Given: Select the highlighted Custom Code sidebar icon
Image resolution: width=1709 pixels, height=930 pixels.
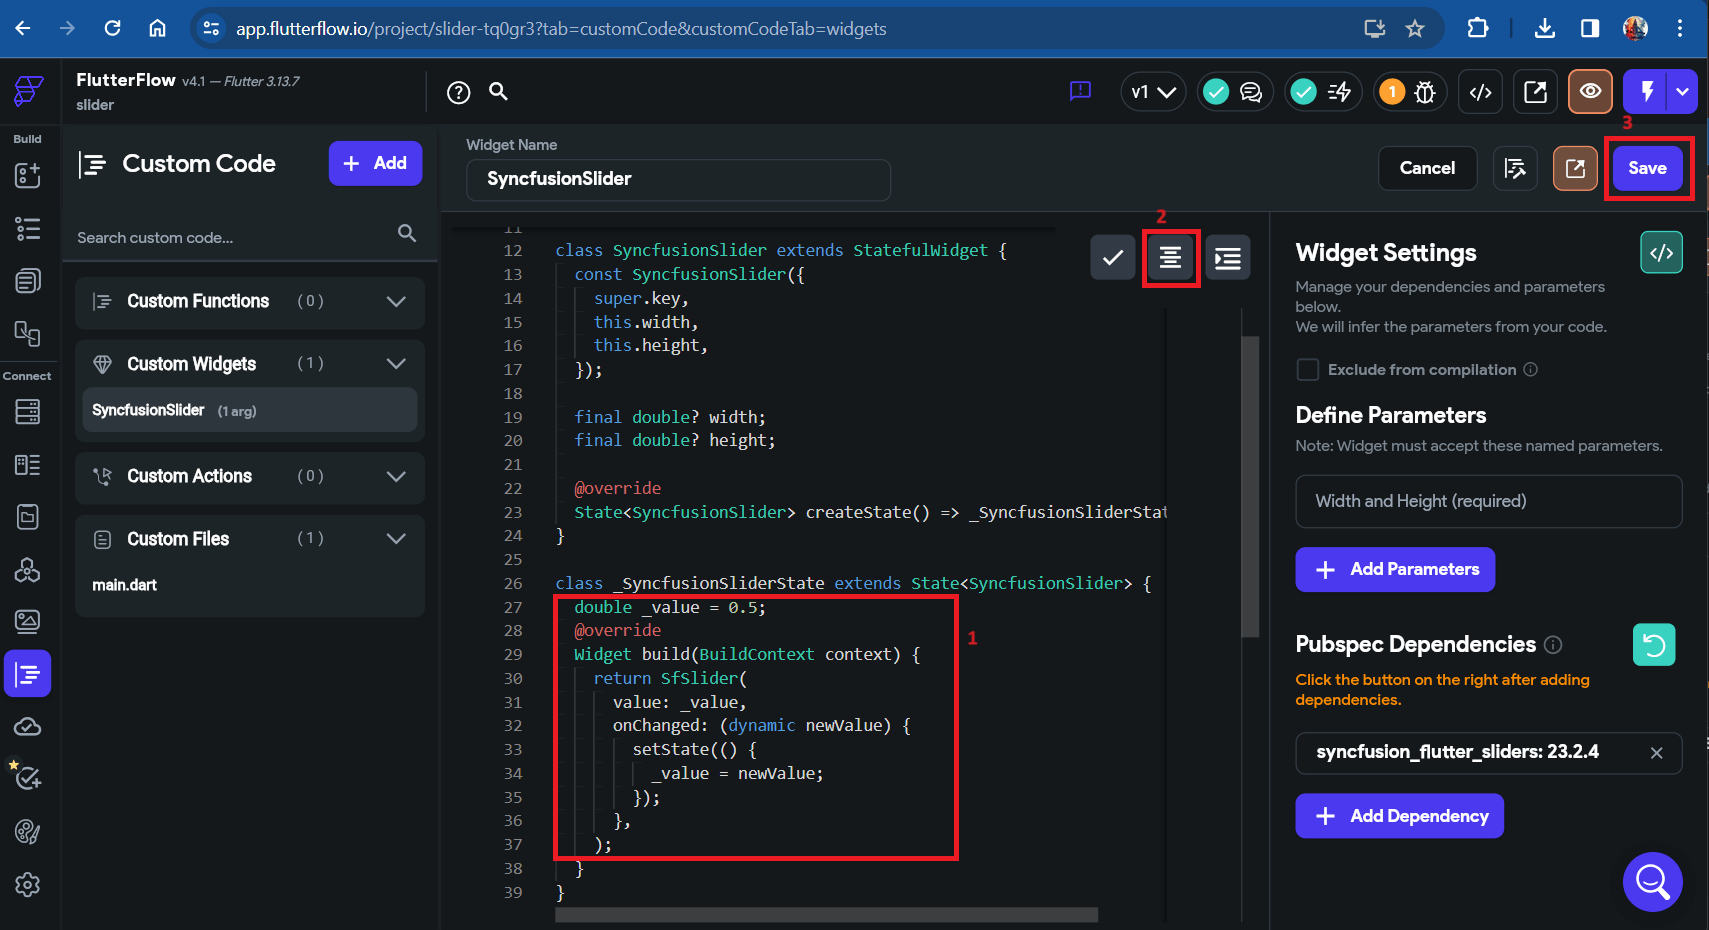Looking at the screenshot, I should coord(28,674).
